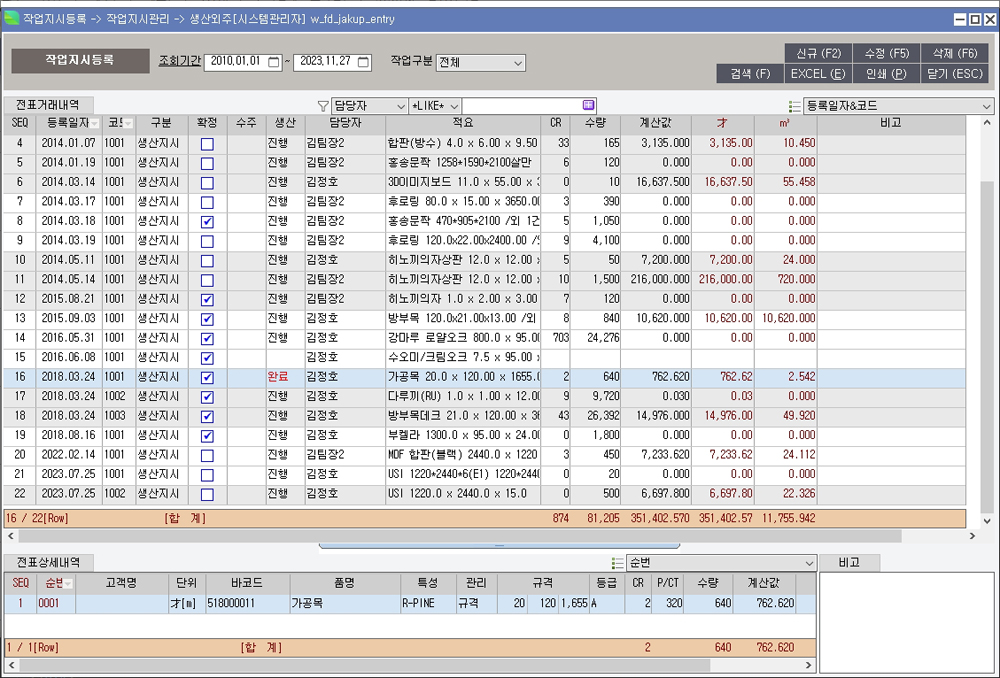Select the 비고 tab in lower panel
Screen dimensions: 1000x678
pos(849,562)
